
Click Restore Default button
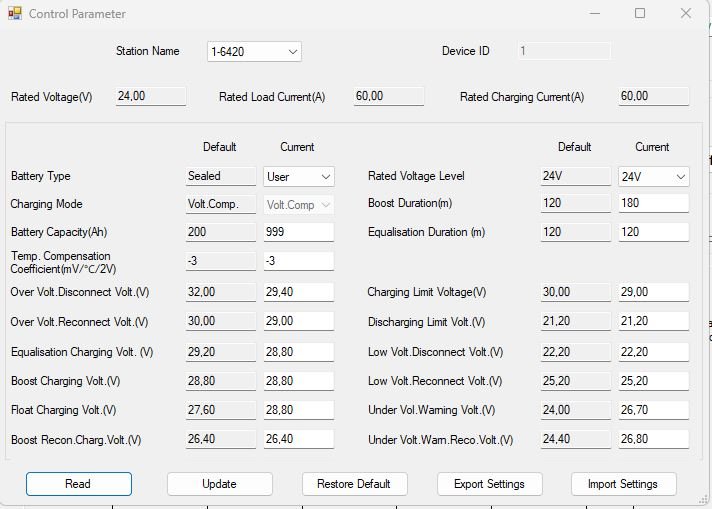(x=354, y=484)
